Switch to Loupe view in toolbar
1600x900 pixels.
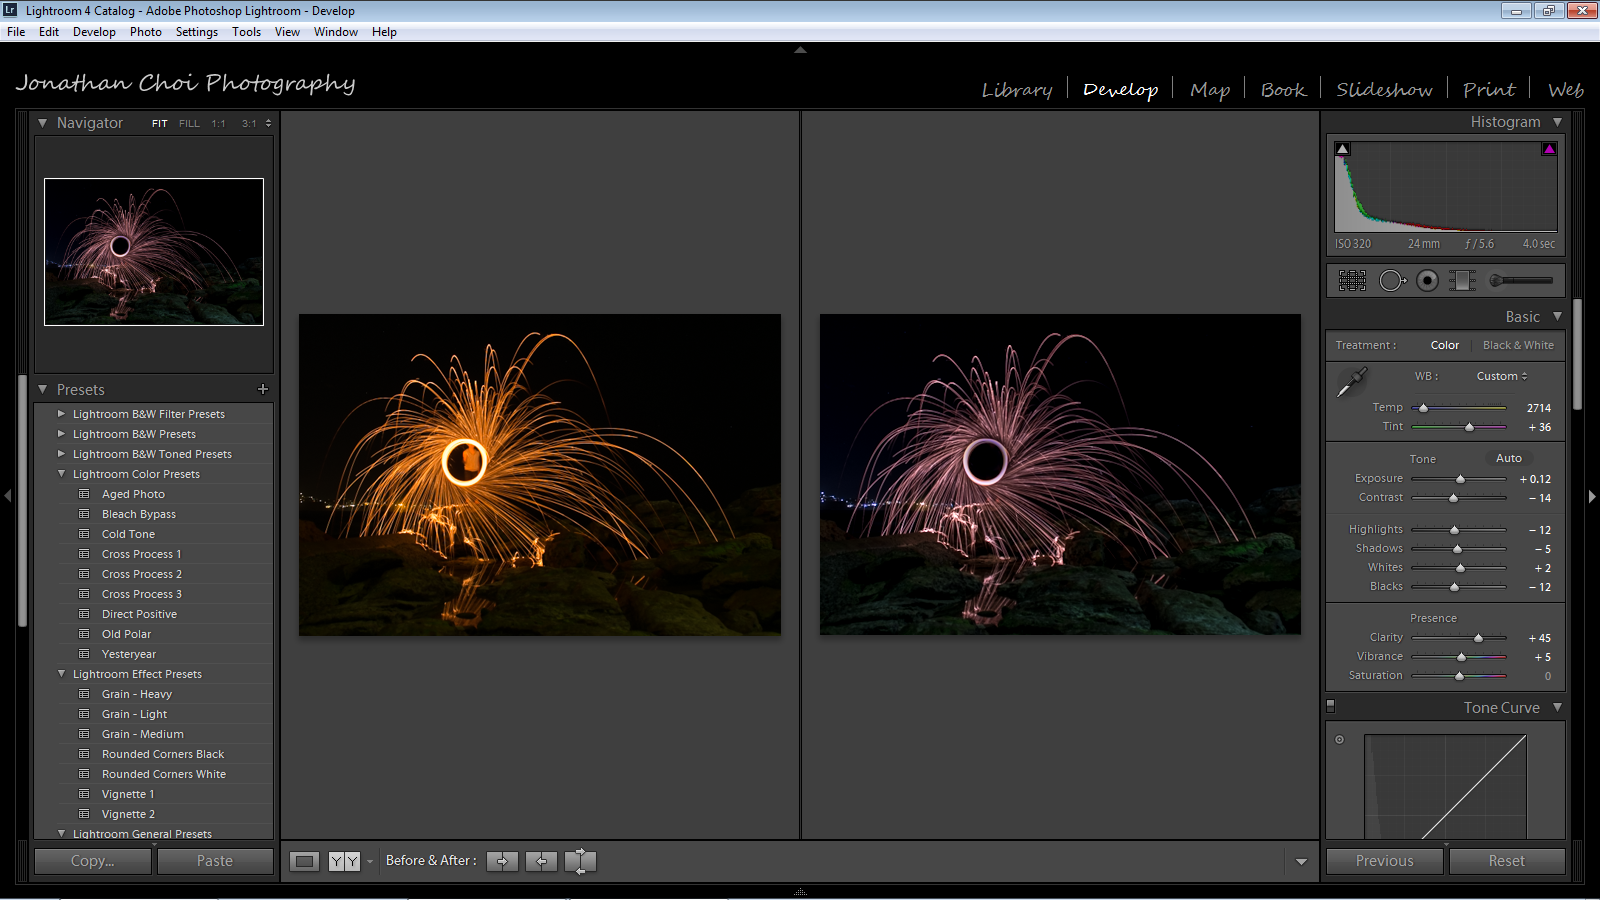(x=305, y=861)
